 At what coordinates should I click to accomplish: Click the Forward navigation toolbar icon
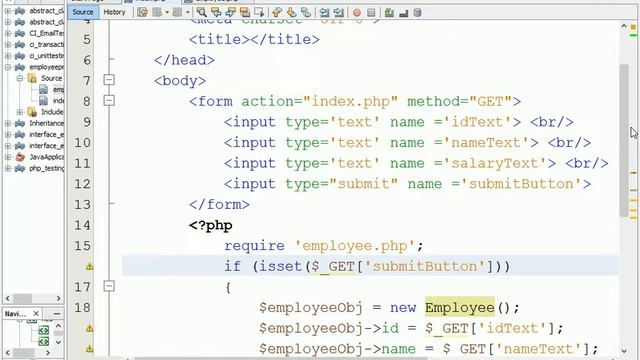[x=177, y=12]
